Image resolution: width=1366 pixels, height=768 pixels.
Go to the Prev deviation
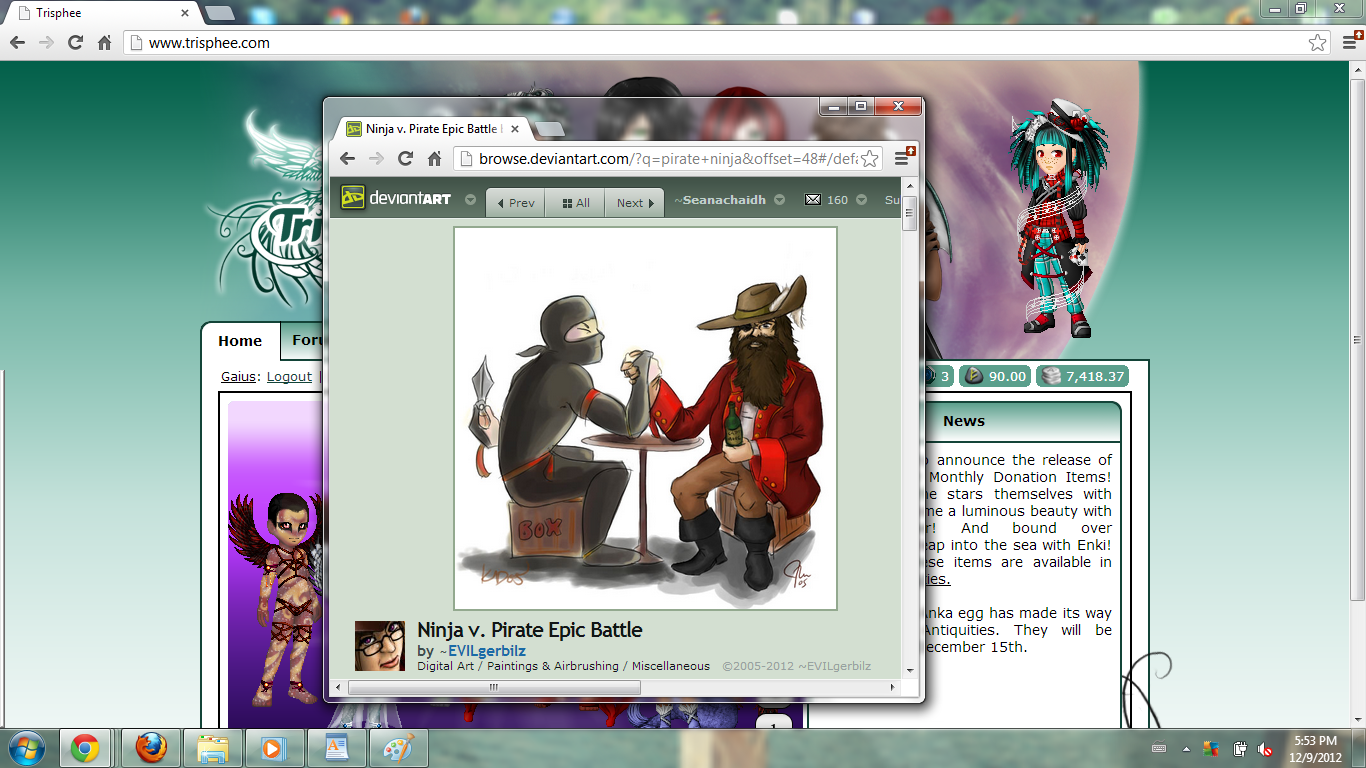(516, 202)
